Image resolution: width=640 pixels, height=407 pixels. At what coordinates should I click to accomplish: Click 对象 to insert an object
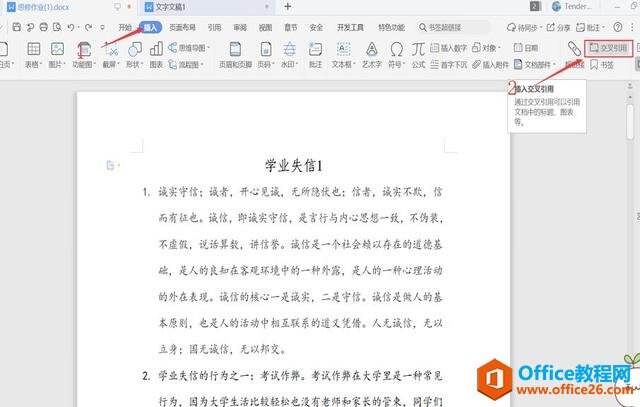tap(486, 48)
